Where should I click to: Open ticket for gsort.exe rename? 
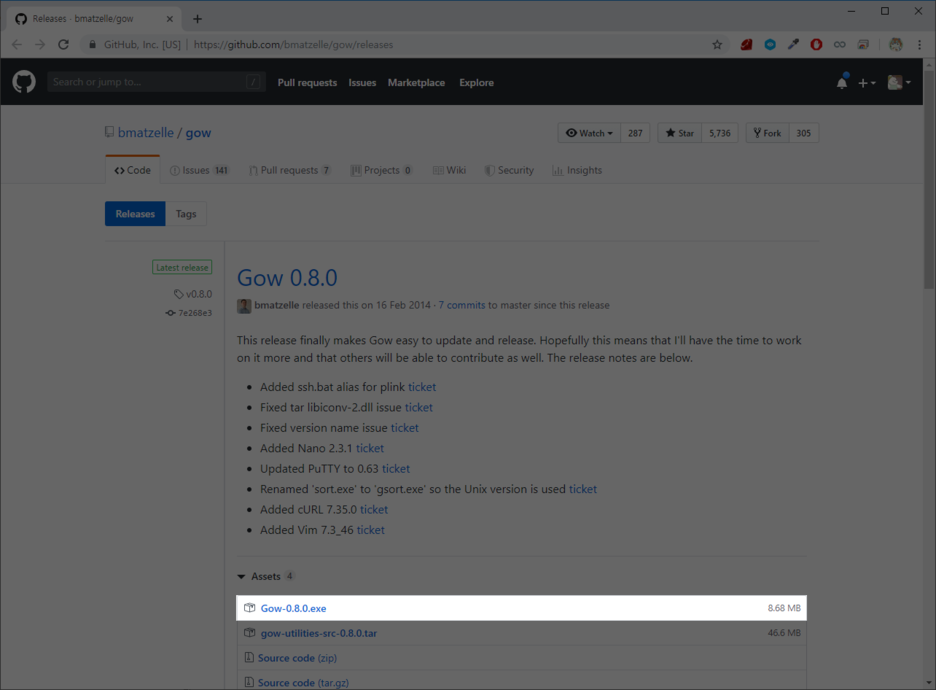click(x=583, y=489)
